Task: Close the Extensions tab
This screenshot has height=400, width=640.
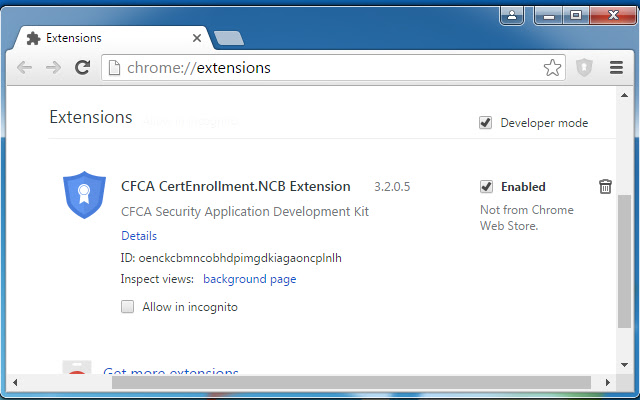Action: click(197, 38)
